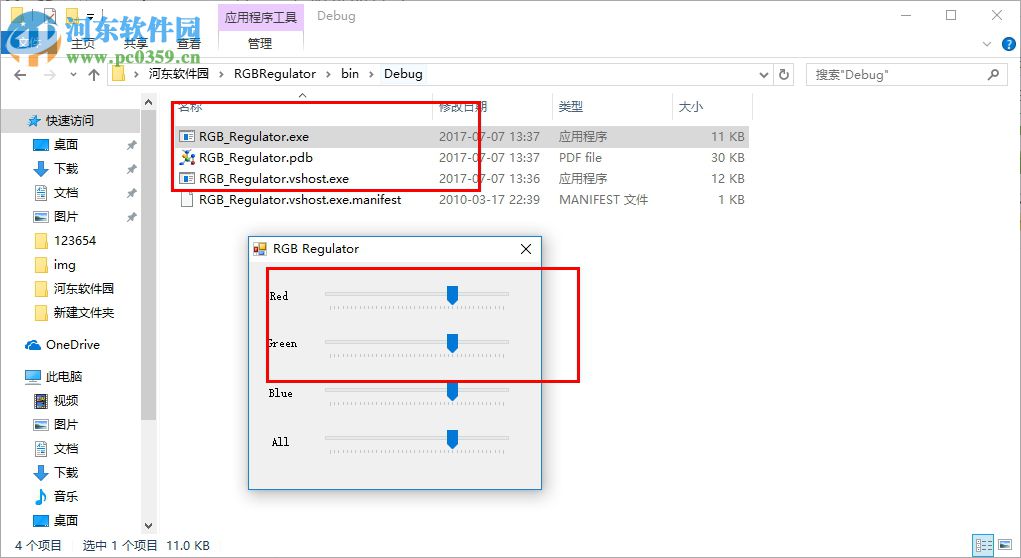1021x558 pixels.
Task: Select RGB_Regulator.exe file icon
Action: (x=187, y=137)
